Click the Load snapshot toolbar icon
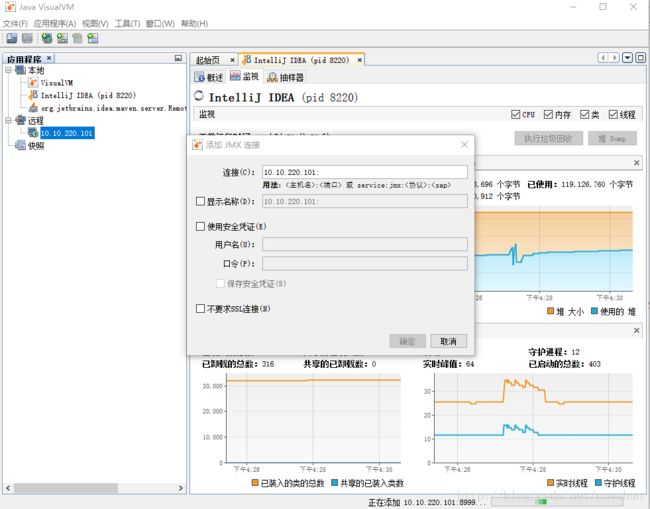Viewport: 650px width, 509px height. [x=12, y=38]
